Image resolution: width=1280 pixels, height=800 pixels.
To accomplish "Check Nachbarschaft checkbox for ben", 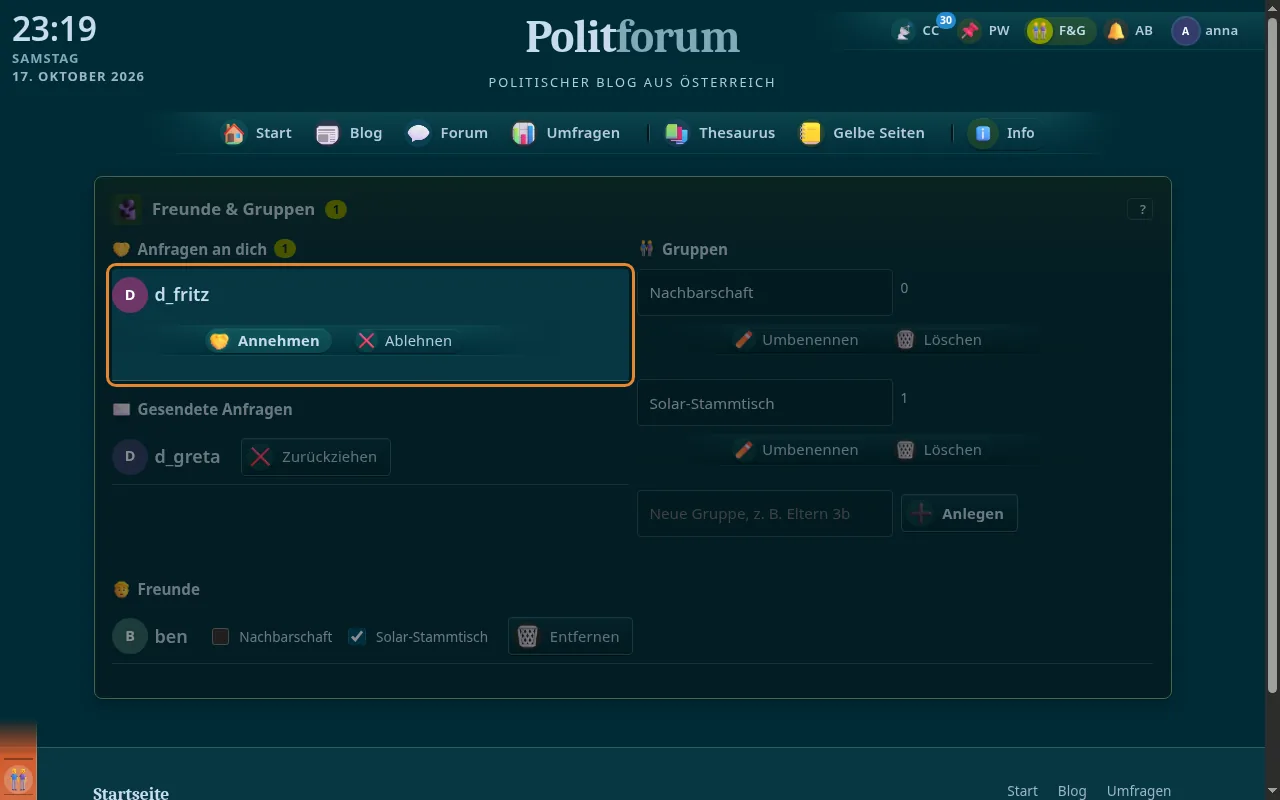I will 221,636.
